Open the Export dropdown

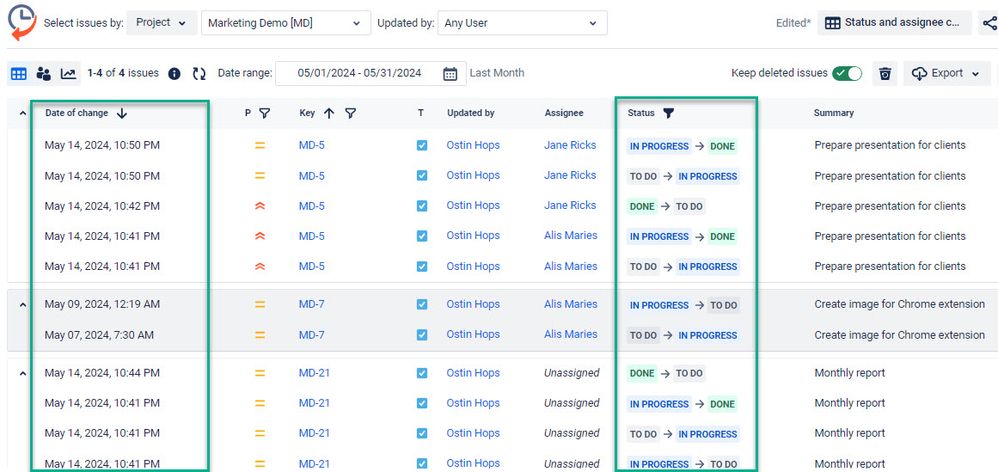[946, 74]
